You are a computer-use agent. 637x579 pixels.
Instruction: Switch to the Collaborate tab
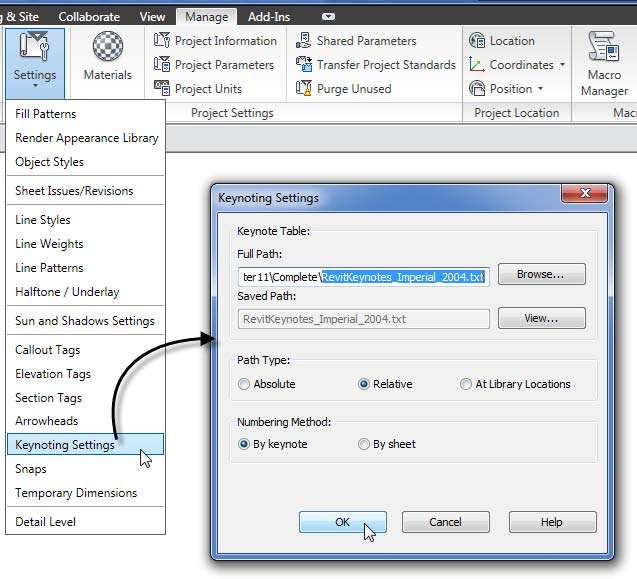click(x=89, y=17)
